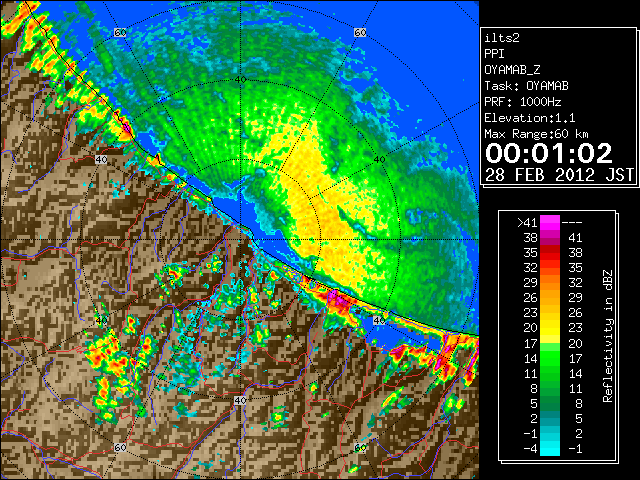The width and height of the screenshot is (640, 480).
Task: Select the 'Elevation:1.1' value
Action: (x=530, y=118)
